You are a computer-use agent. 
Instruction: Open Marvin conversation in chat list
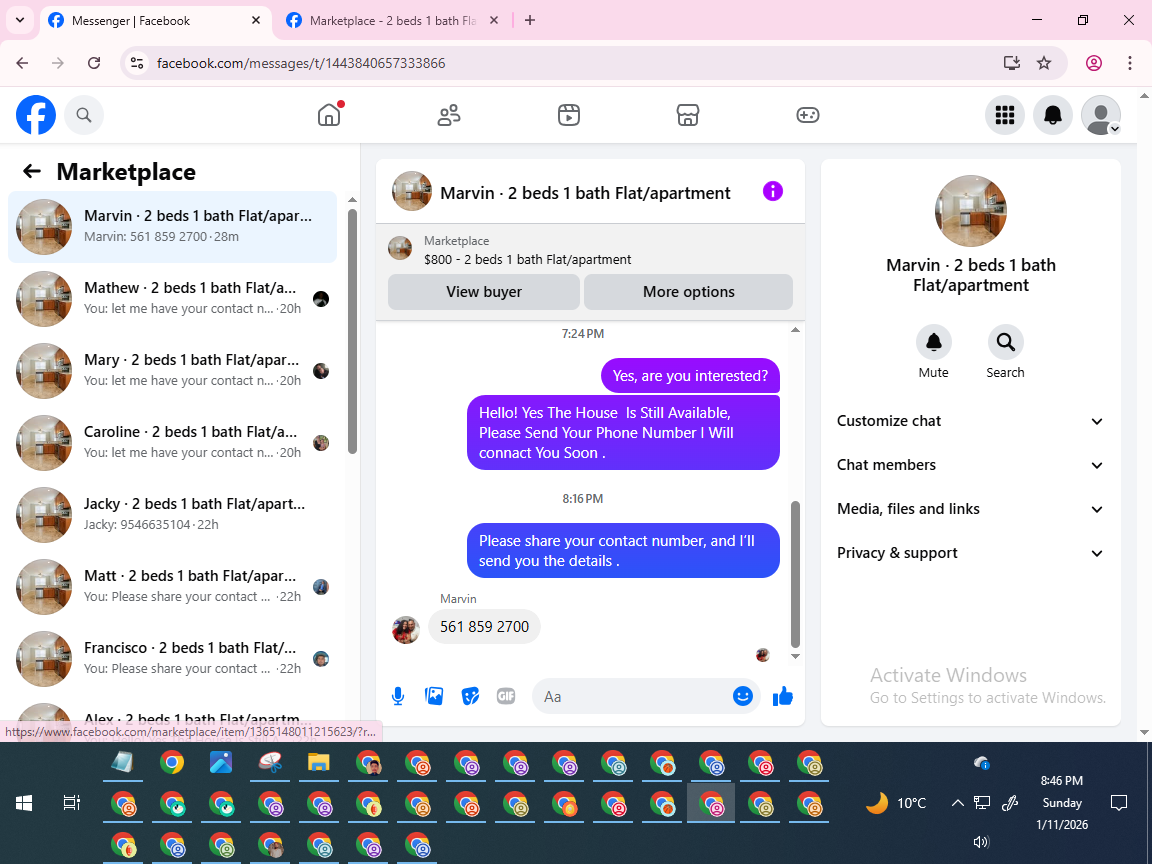point(173,227)
